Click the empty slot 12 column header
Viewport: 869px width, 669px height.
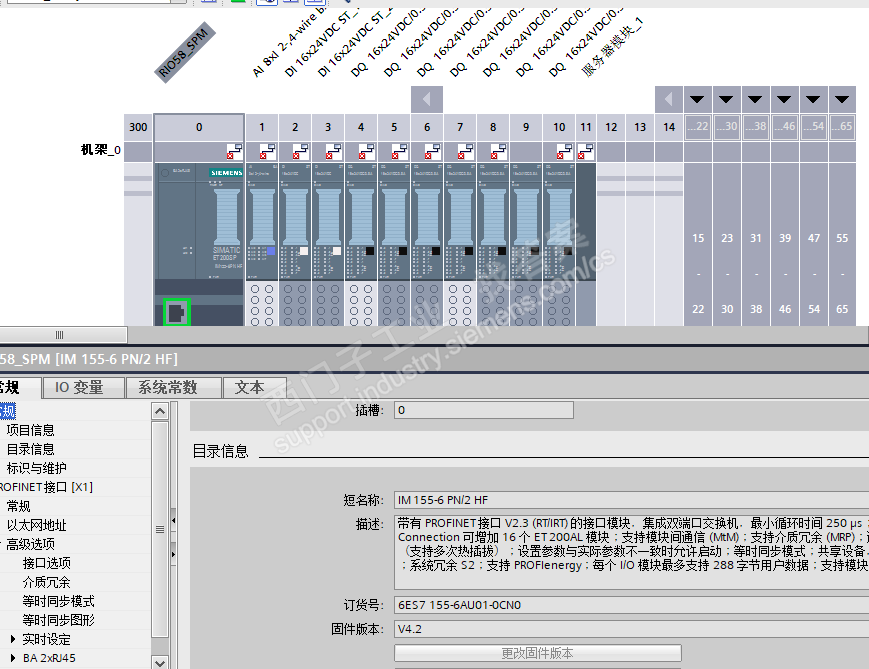point(611,127)
